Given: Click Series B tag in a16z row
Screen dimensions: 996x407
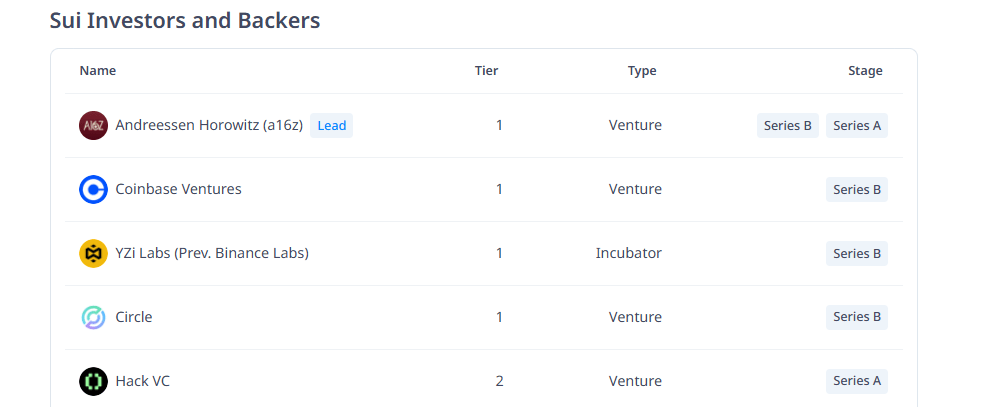Looking at the screenshot, I should [x=788, y=126].
